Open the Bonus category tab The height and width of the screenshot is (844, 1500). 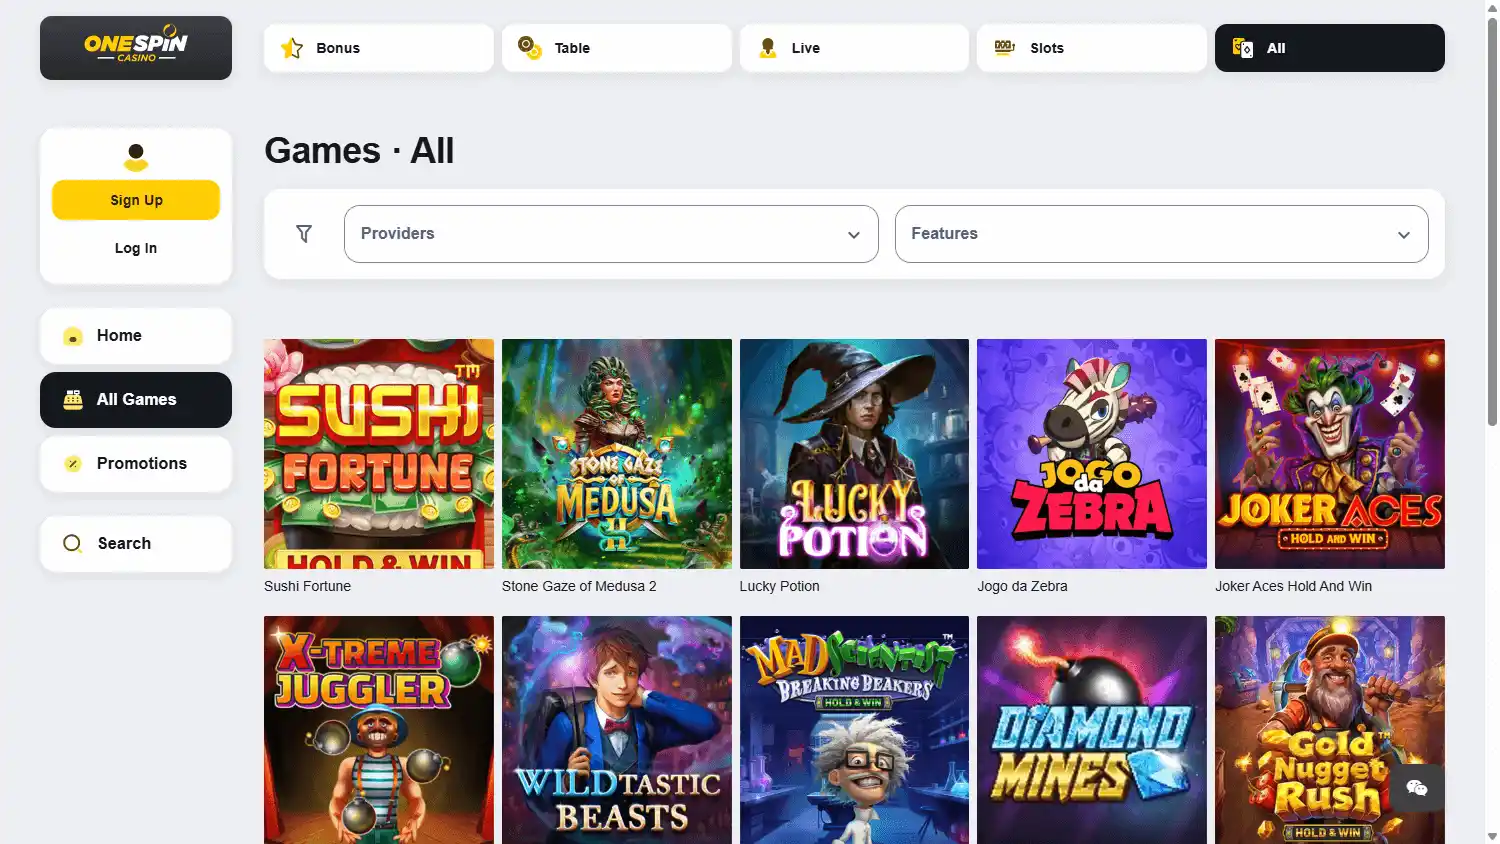click(x=379, y=48)
